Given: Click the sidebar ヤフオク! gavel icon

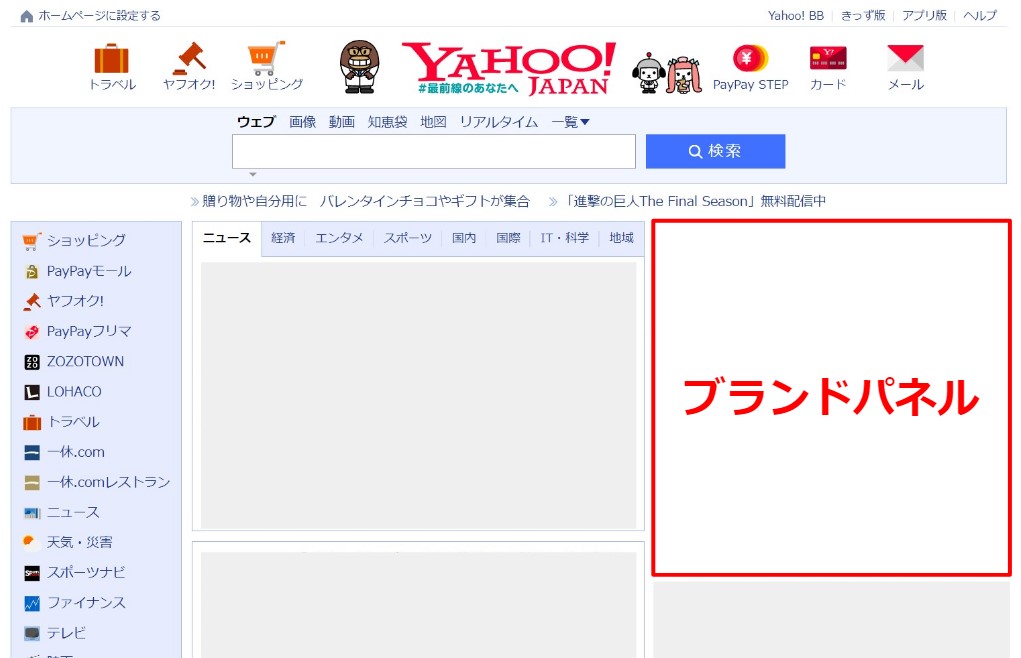Looking at the screenshot, I should coord(32,301).
